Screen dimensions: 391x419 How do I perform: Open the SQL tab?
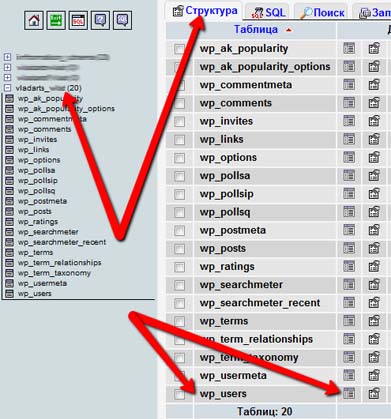click(x=268, y=12)
